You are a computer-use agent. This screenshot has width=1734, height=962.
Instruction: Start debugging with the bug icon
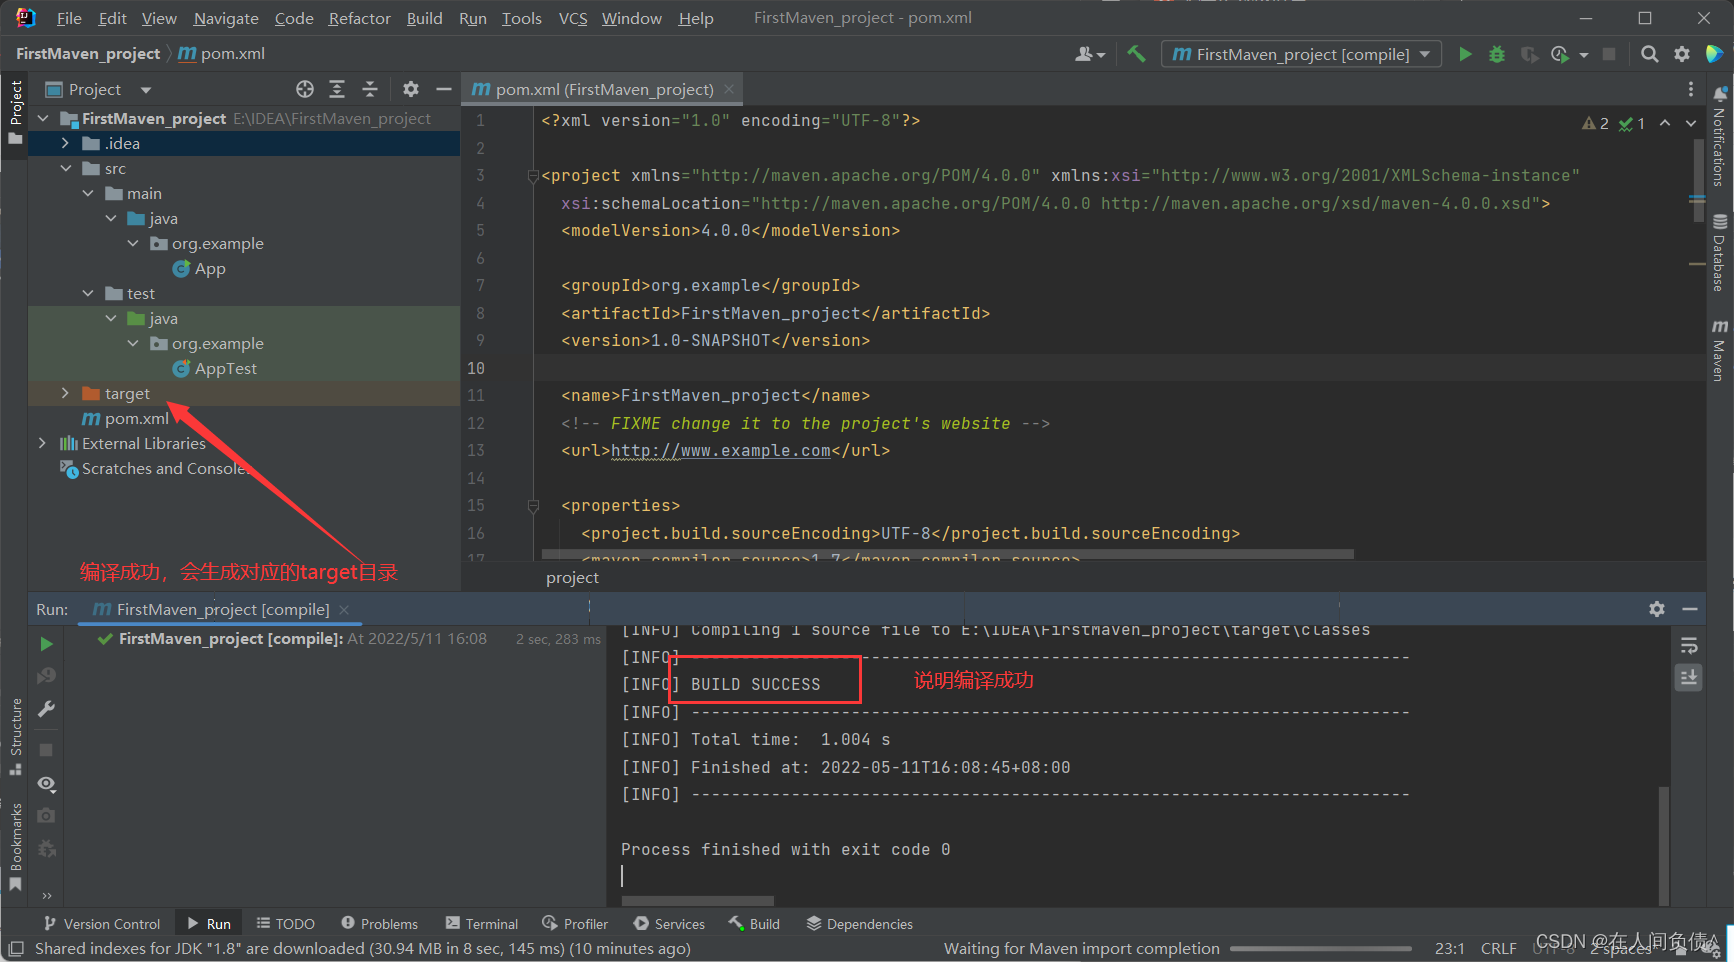(x=1497, y=54)
